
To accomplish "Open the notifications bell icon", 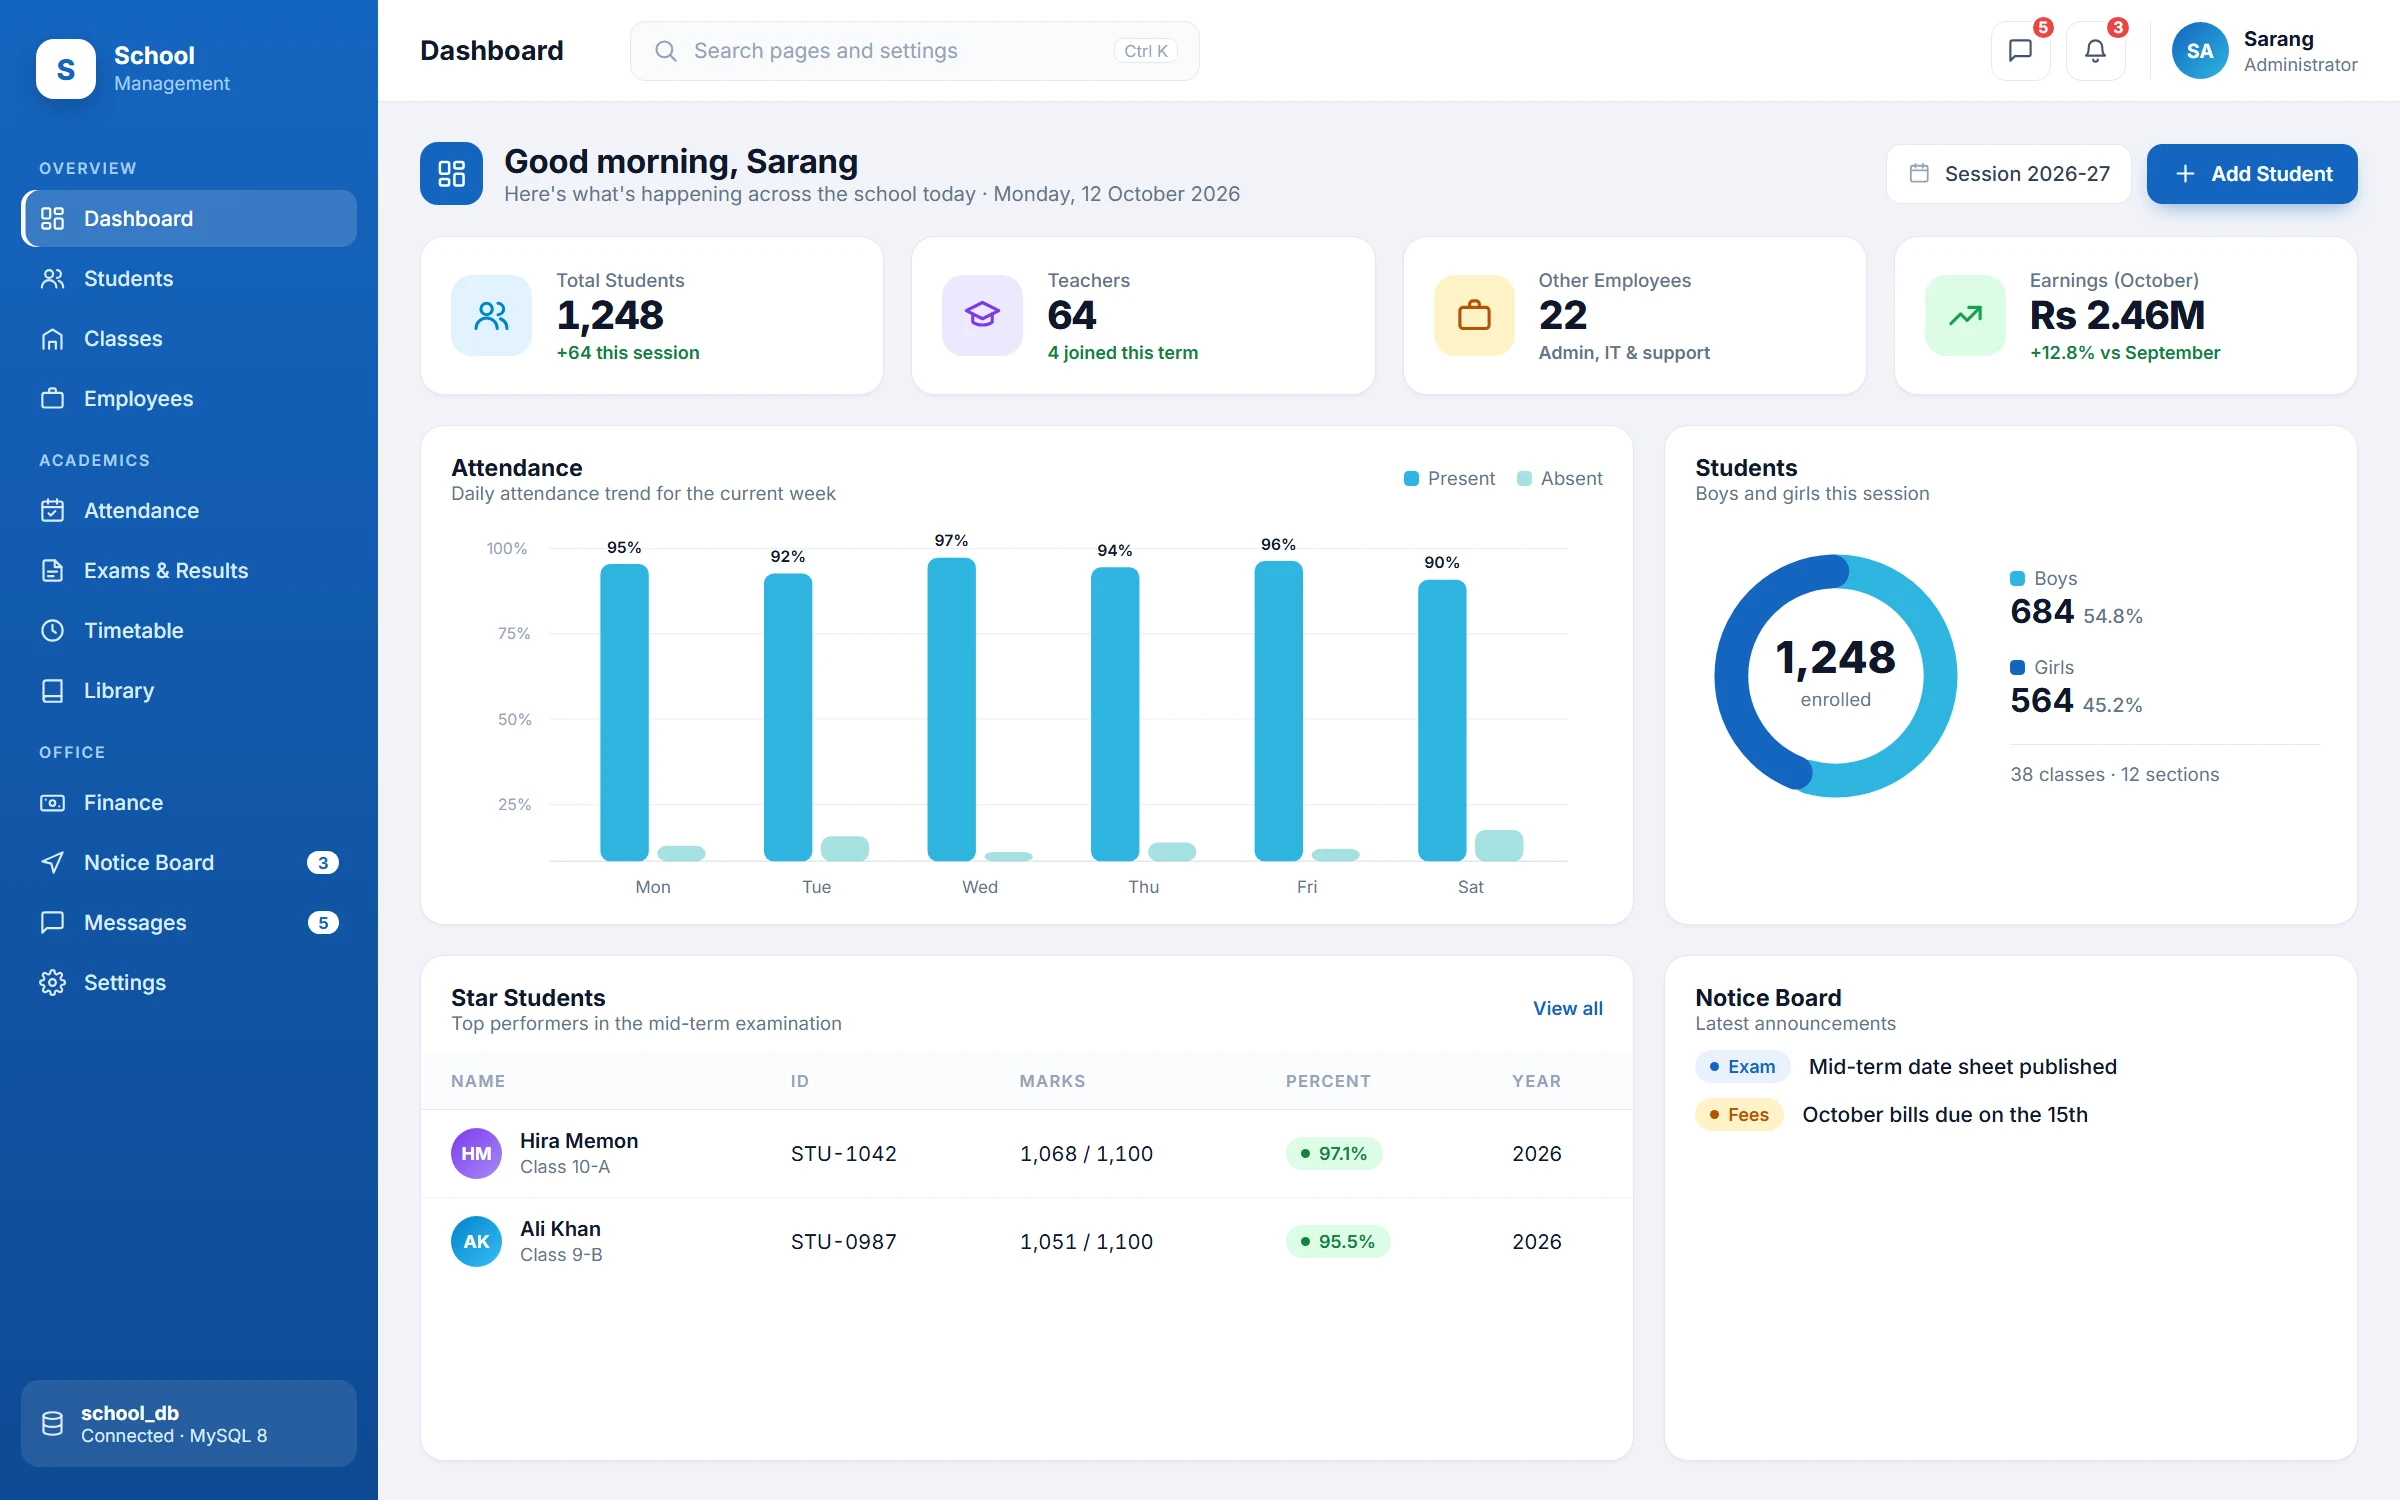I will point(2095,51).
